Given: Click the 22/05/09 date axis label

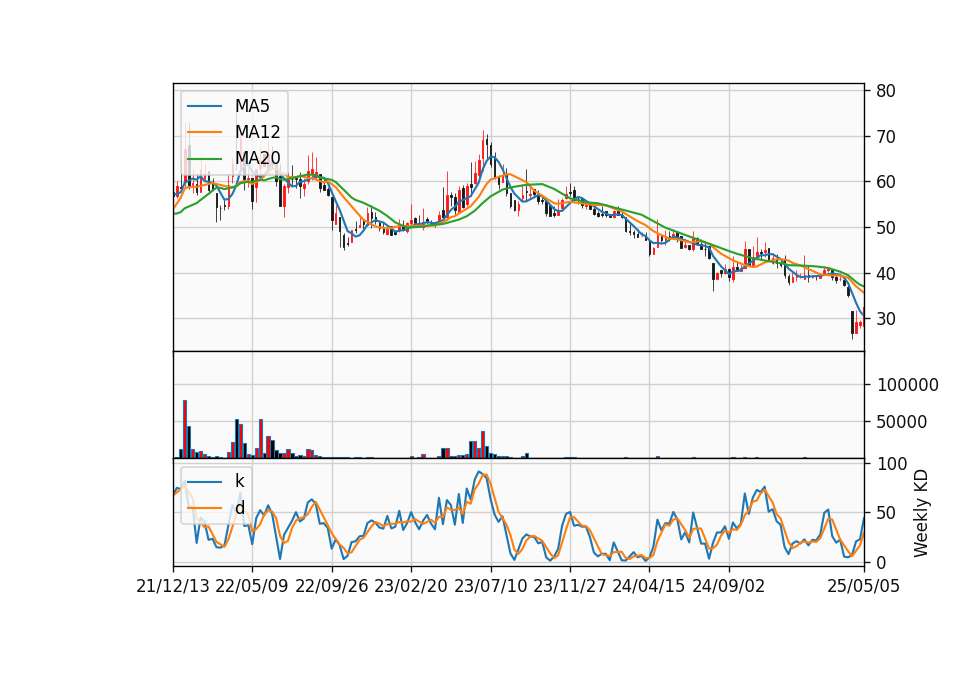Looking at the screenshot, I should tap(252, 586).
